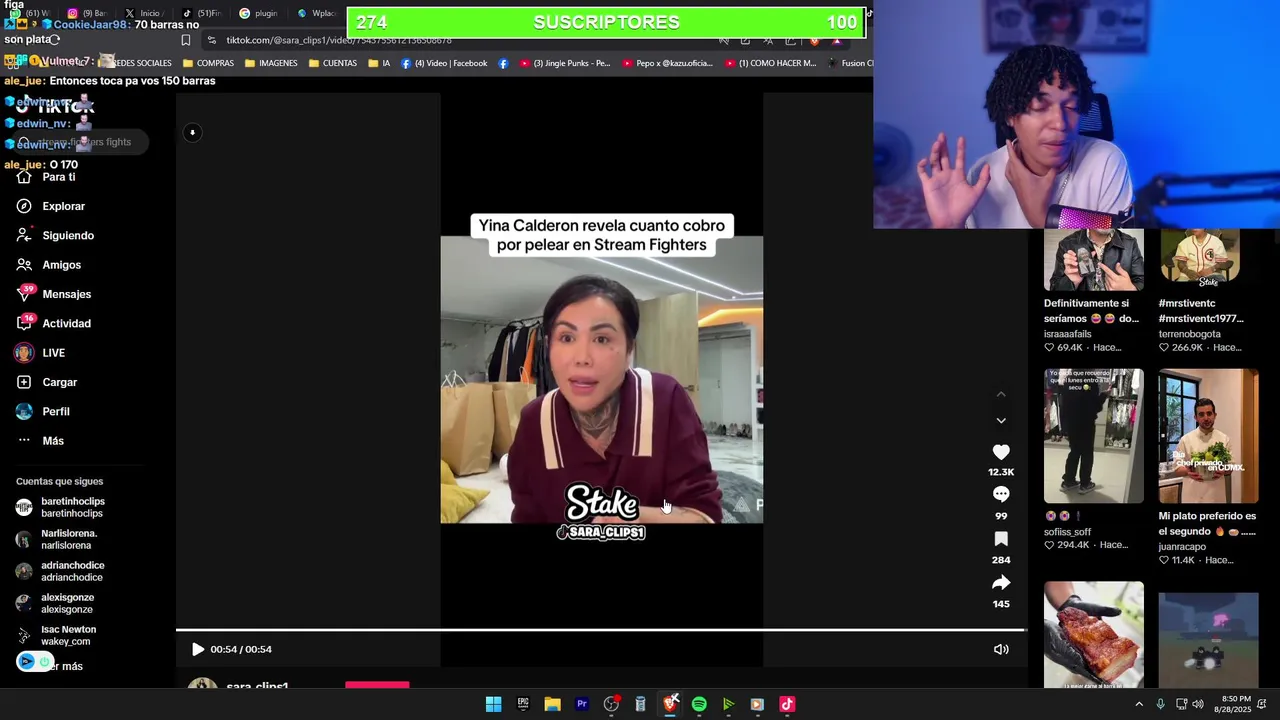Open Narlislorena followed account
Viewport: 1280px width, 720px height.
coord(56,539)
